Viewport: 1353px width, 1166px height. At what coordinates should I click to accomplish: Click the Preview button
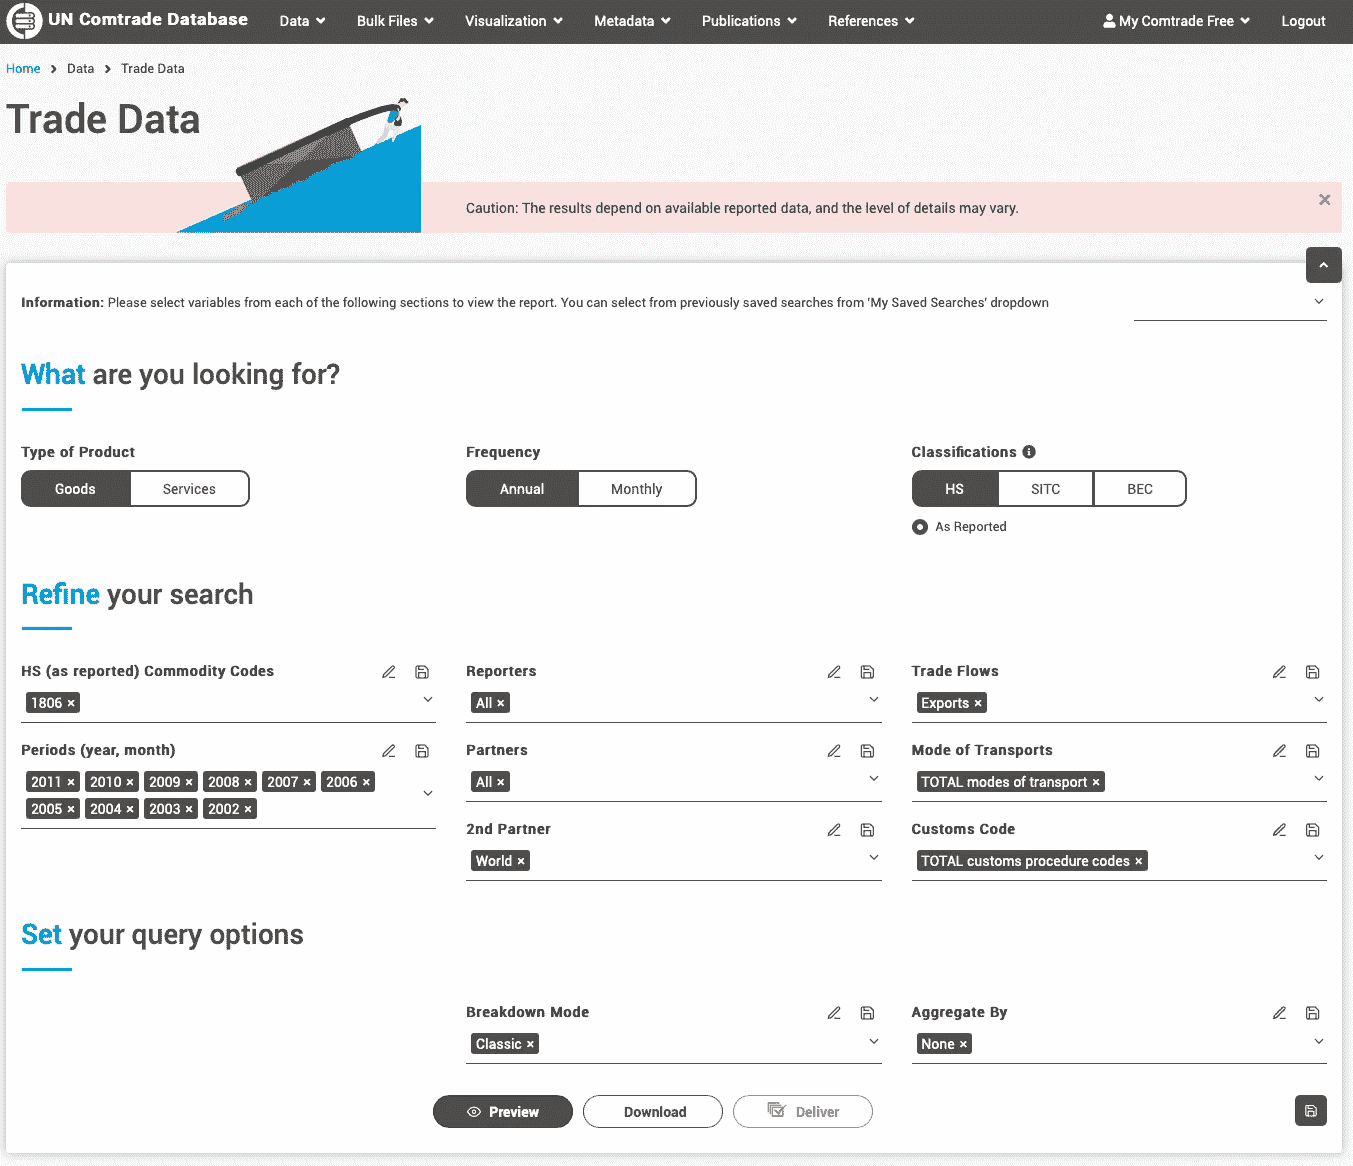[x=503, y=1112]
